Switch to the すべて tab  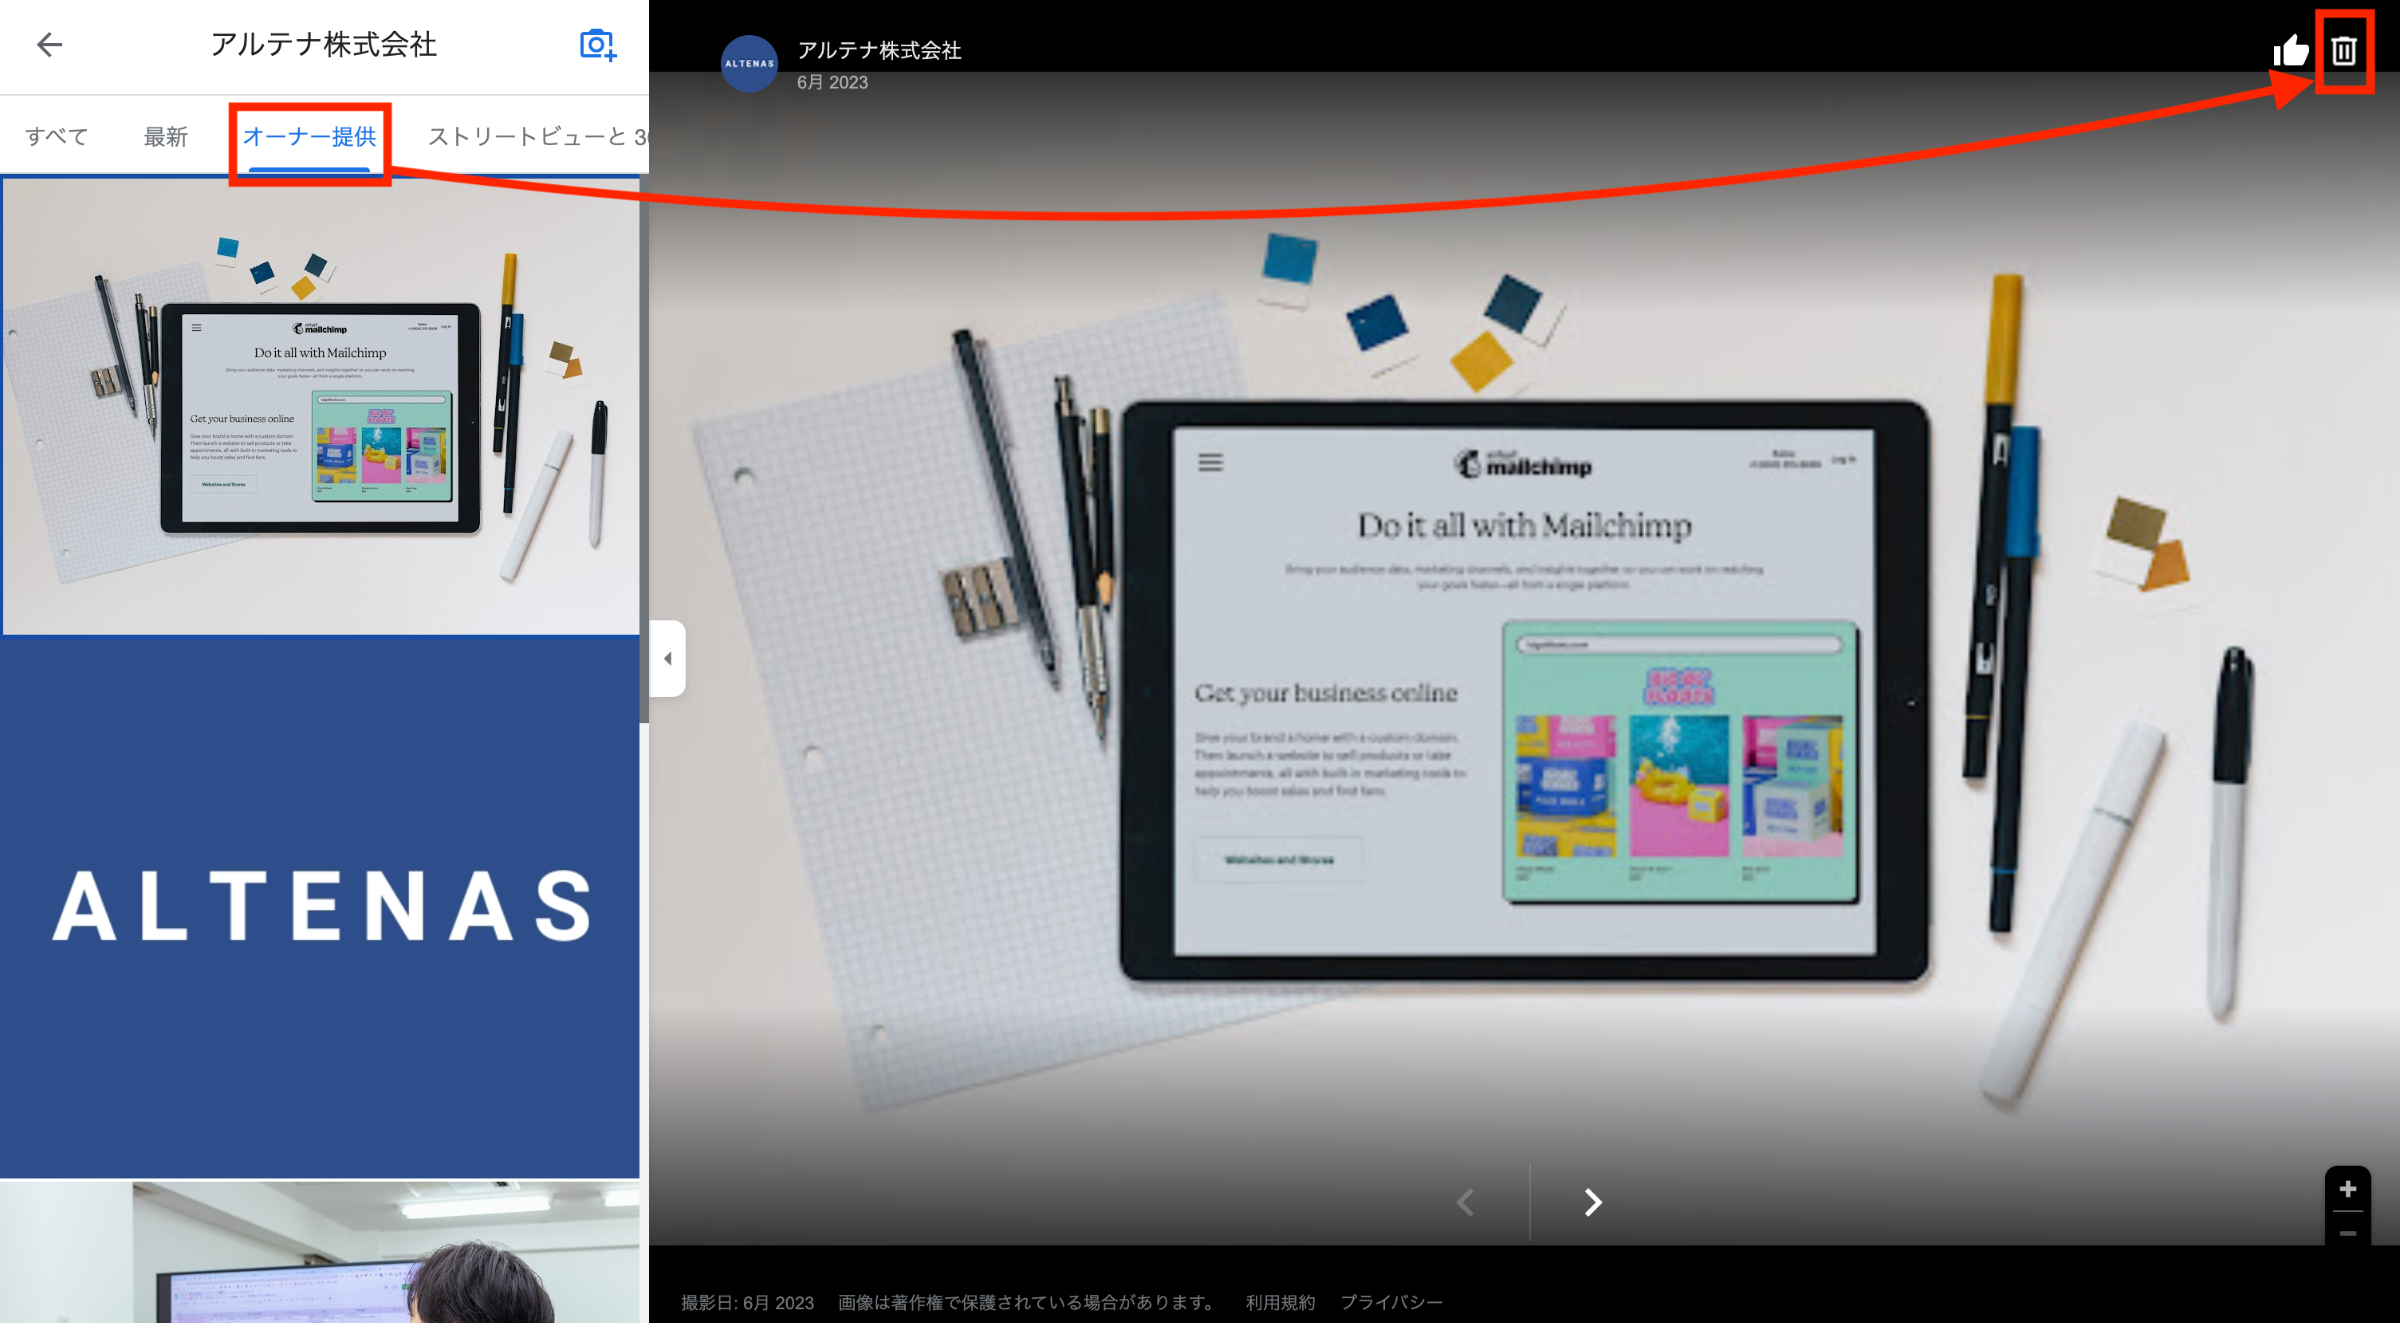tap(56, 136)
